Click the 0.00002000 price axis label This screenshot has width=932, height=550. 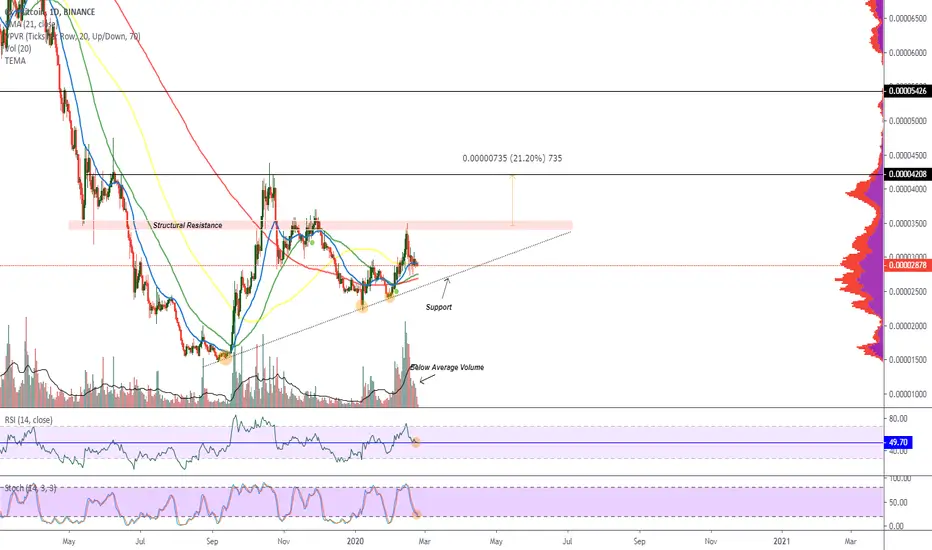[908, 326]
